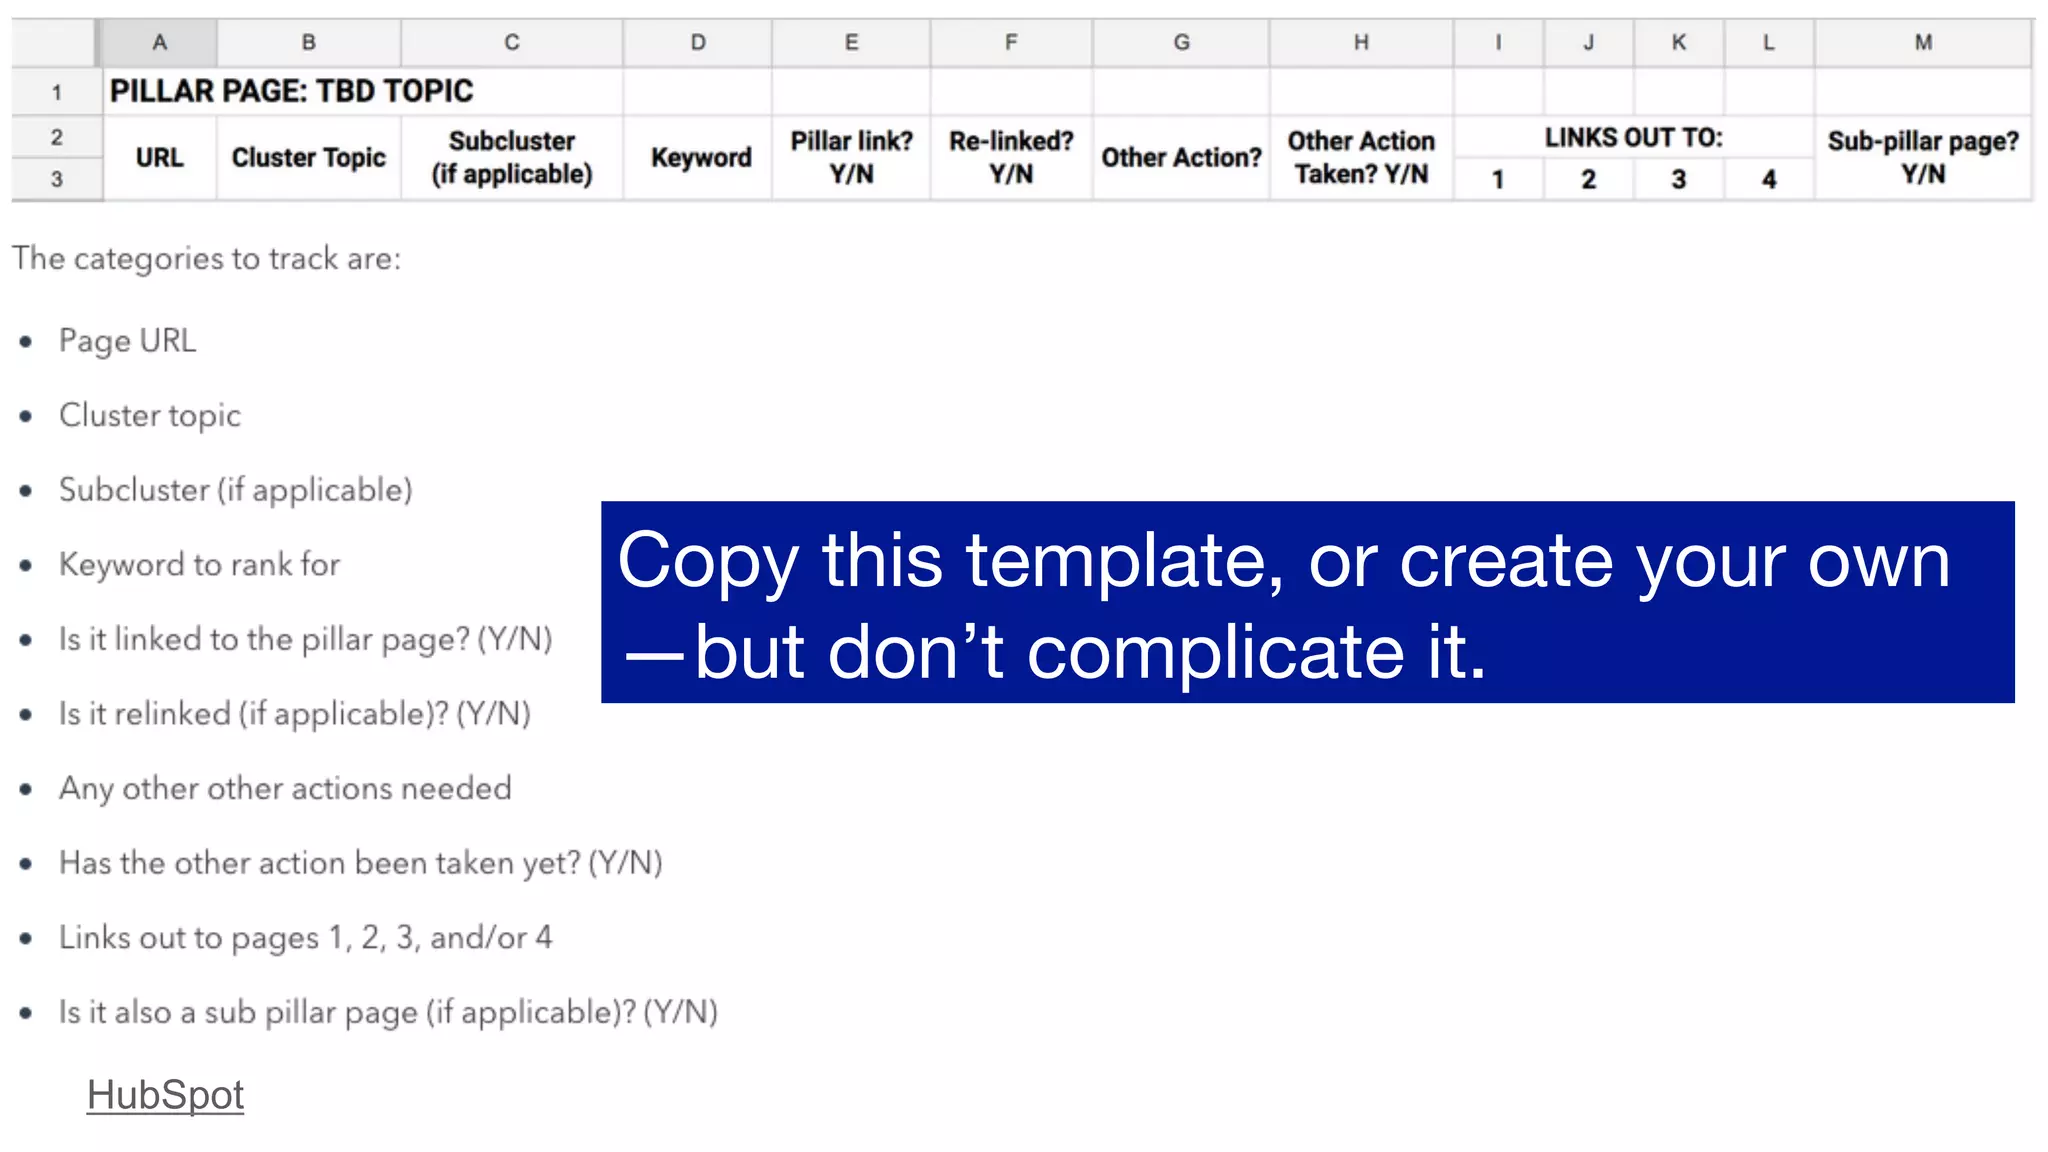Click the links-out '1' cell

[x=1498, y=179]
